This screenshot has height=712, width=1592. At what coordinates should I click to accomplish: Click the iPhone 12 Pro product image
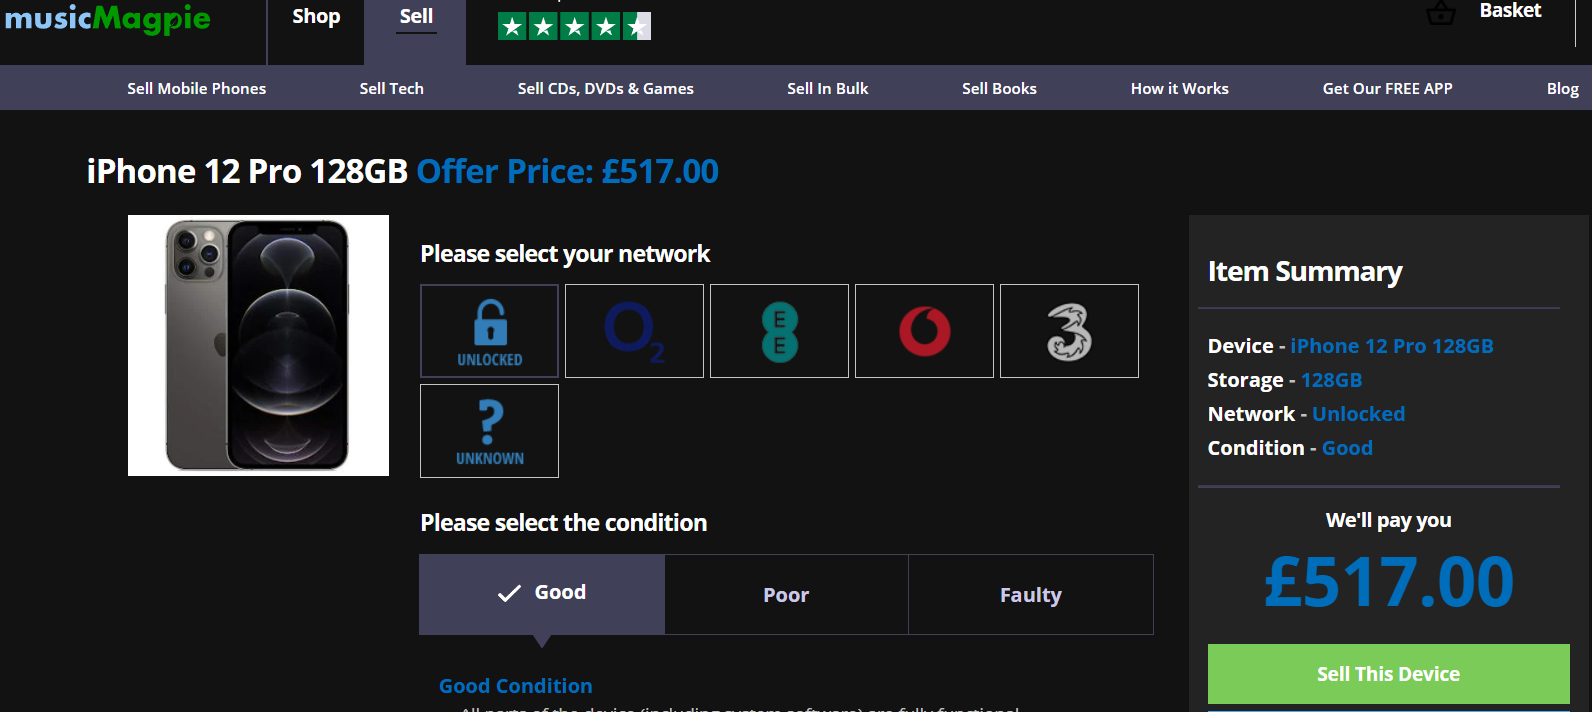point(258,345)
